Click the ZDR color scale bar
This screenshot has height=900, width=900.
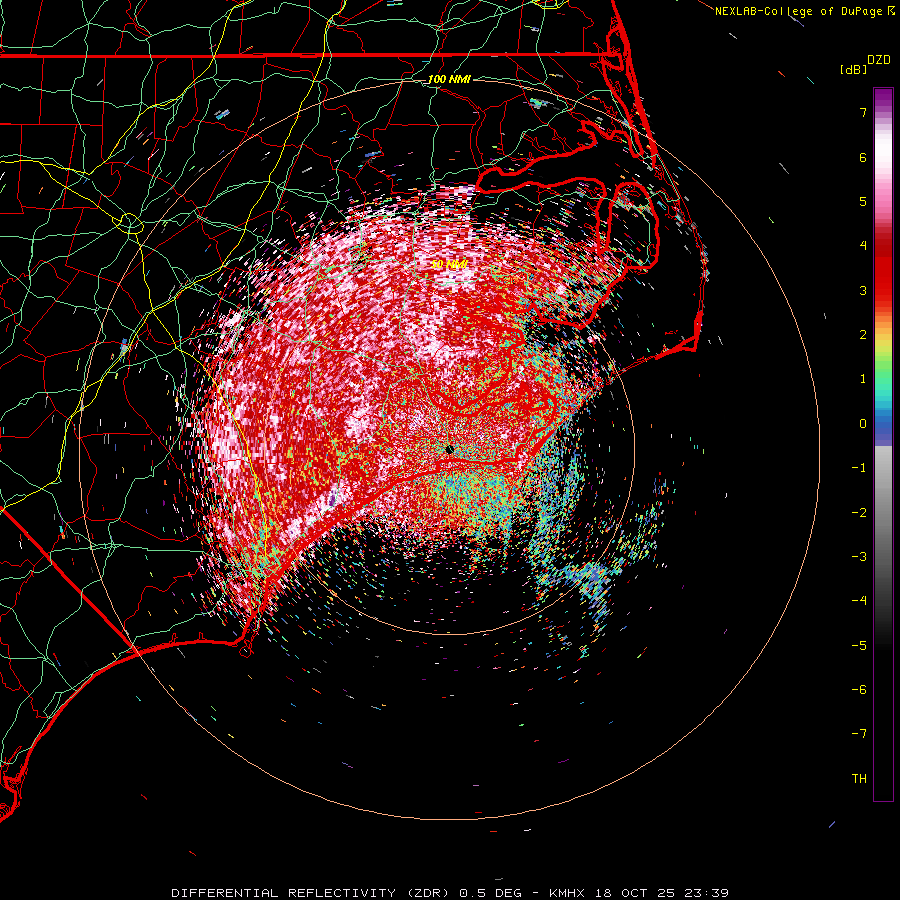pos(883,444)
